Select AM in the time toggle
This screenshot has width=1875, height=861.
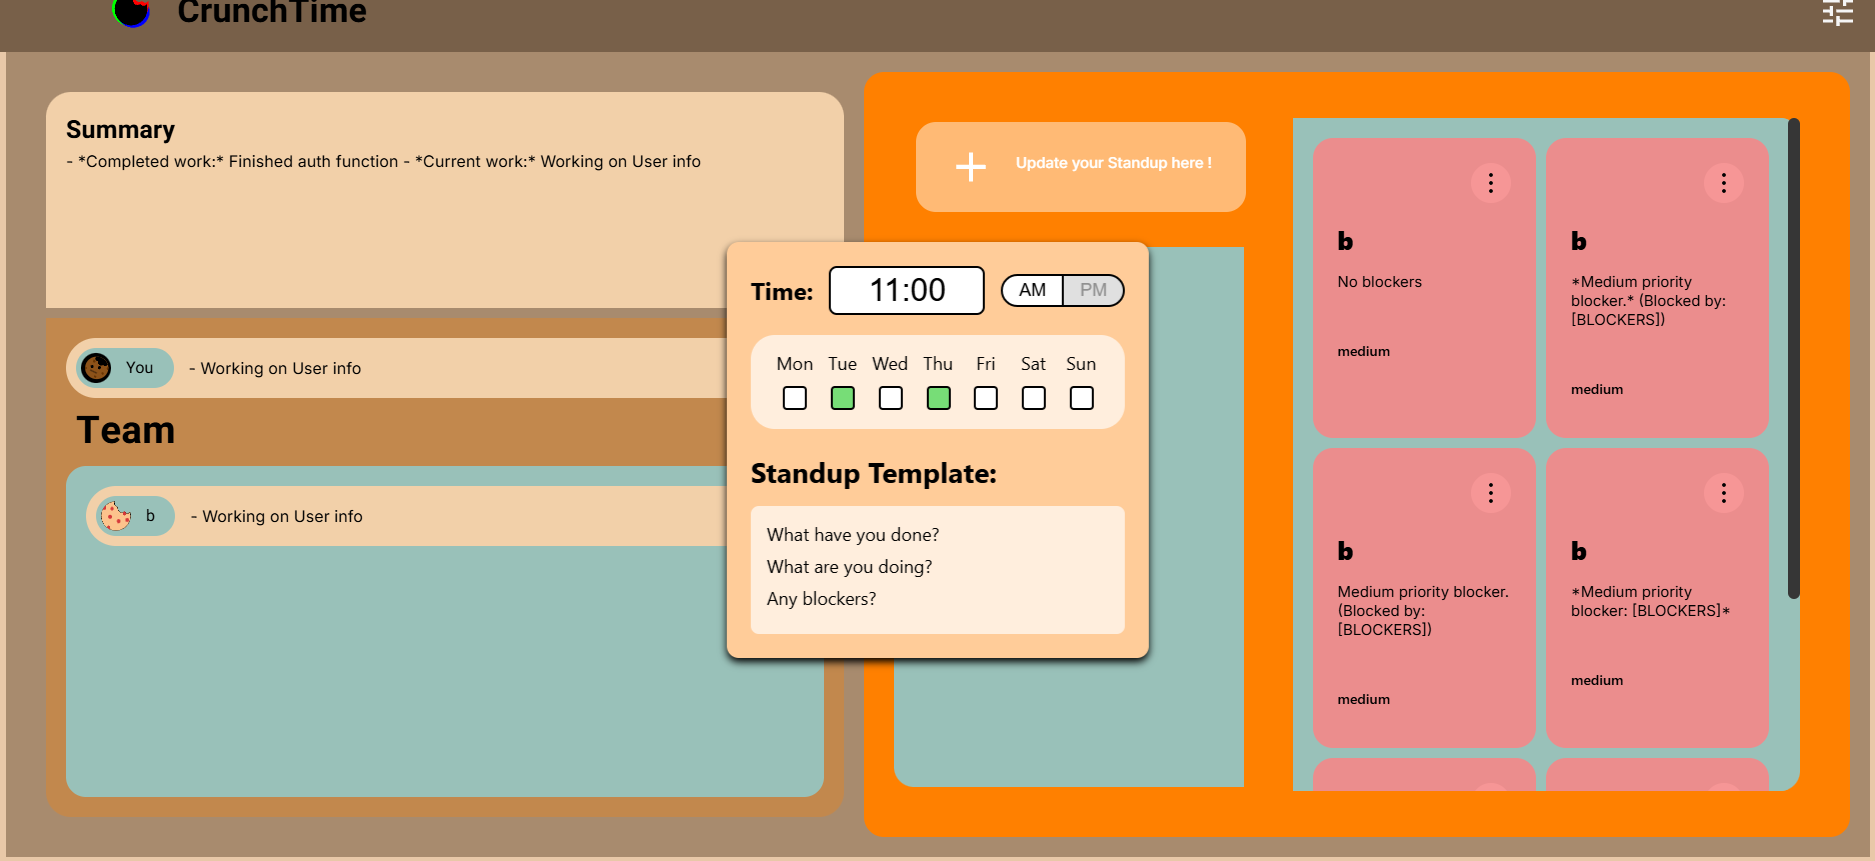point(1032,290)
